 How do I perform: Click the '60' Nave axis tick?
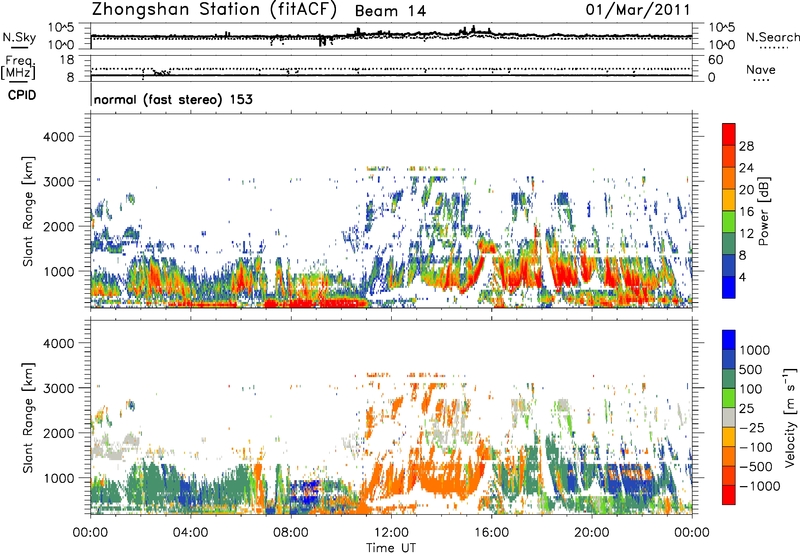click(x=716, y=60)
